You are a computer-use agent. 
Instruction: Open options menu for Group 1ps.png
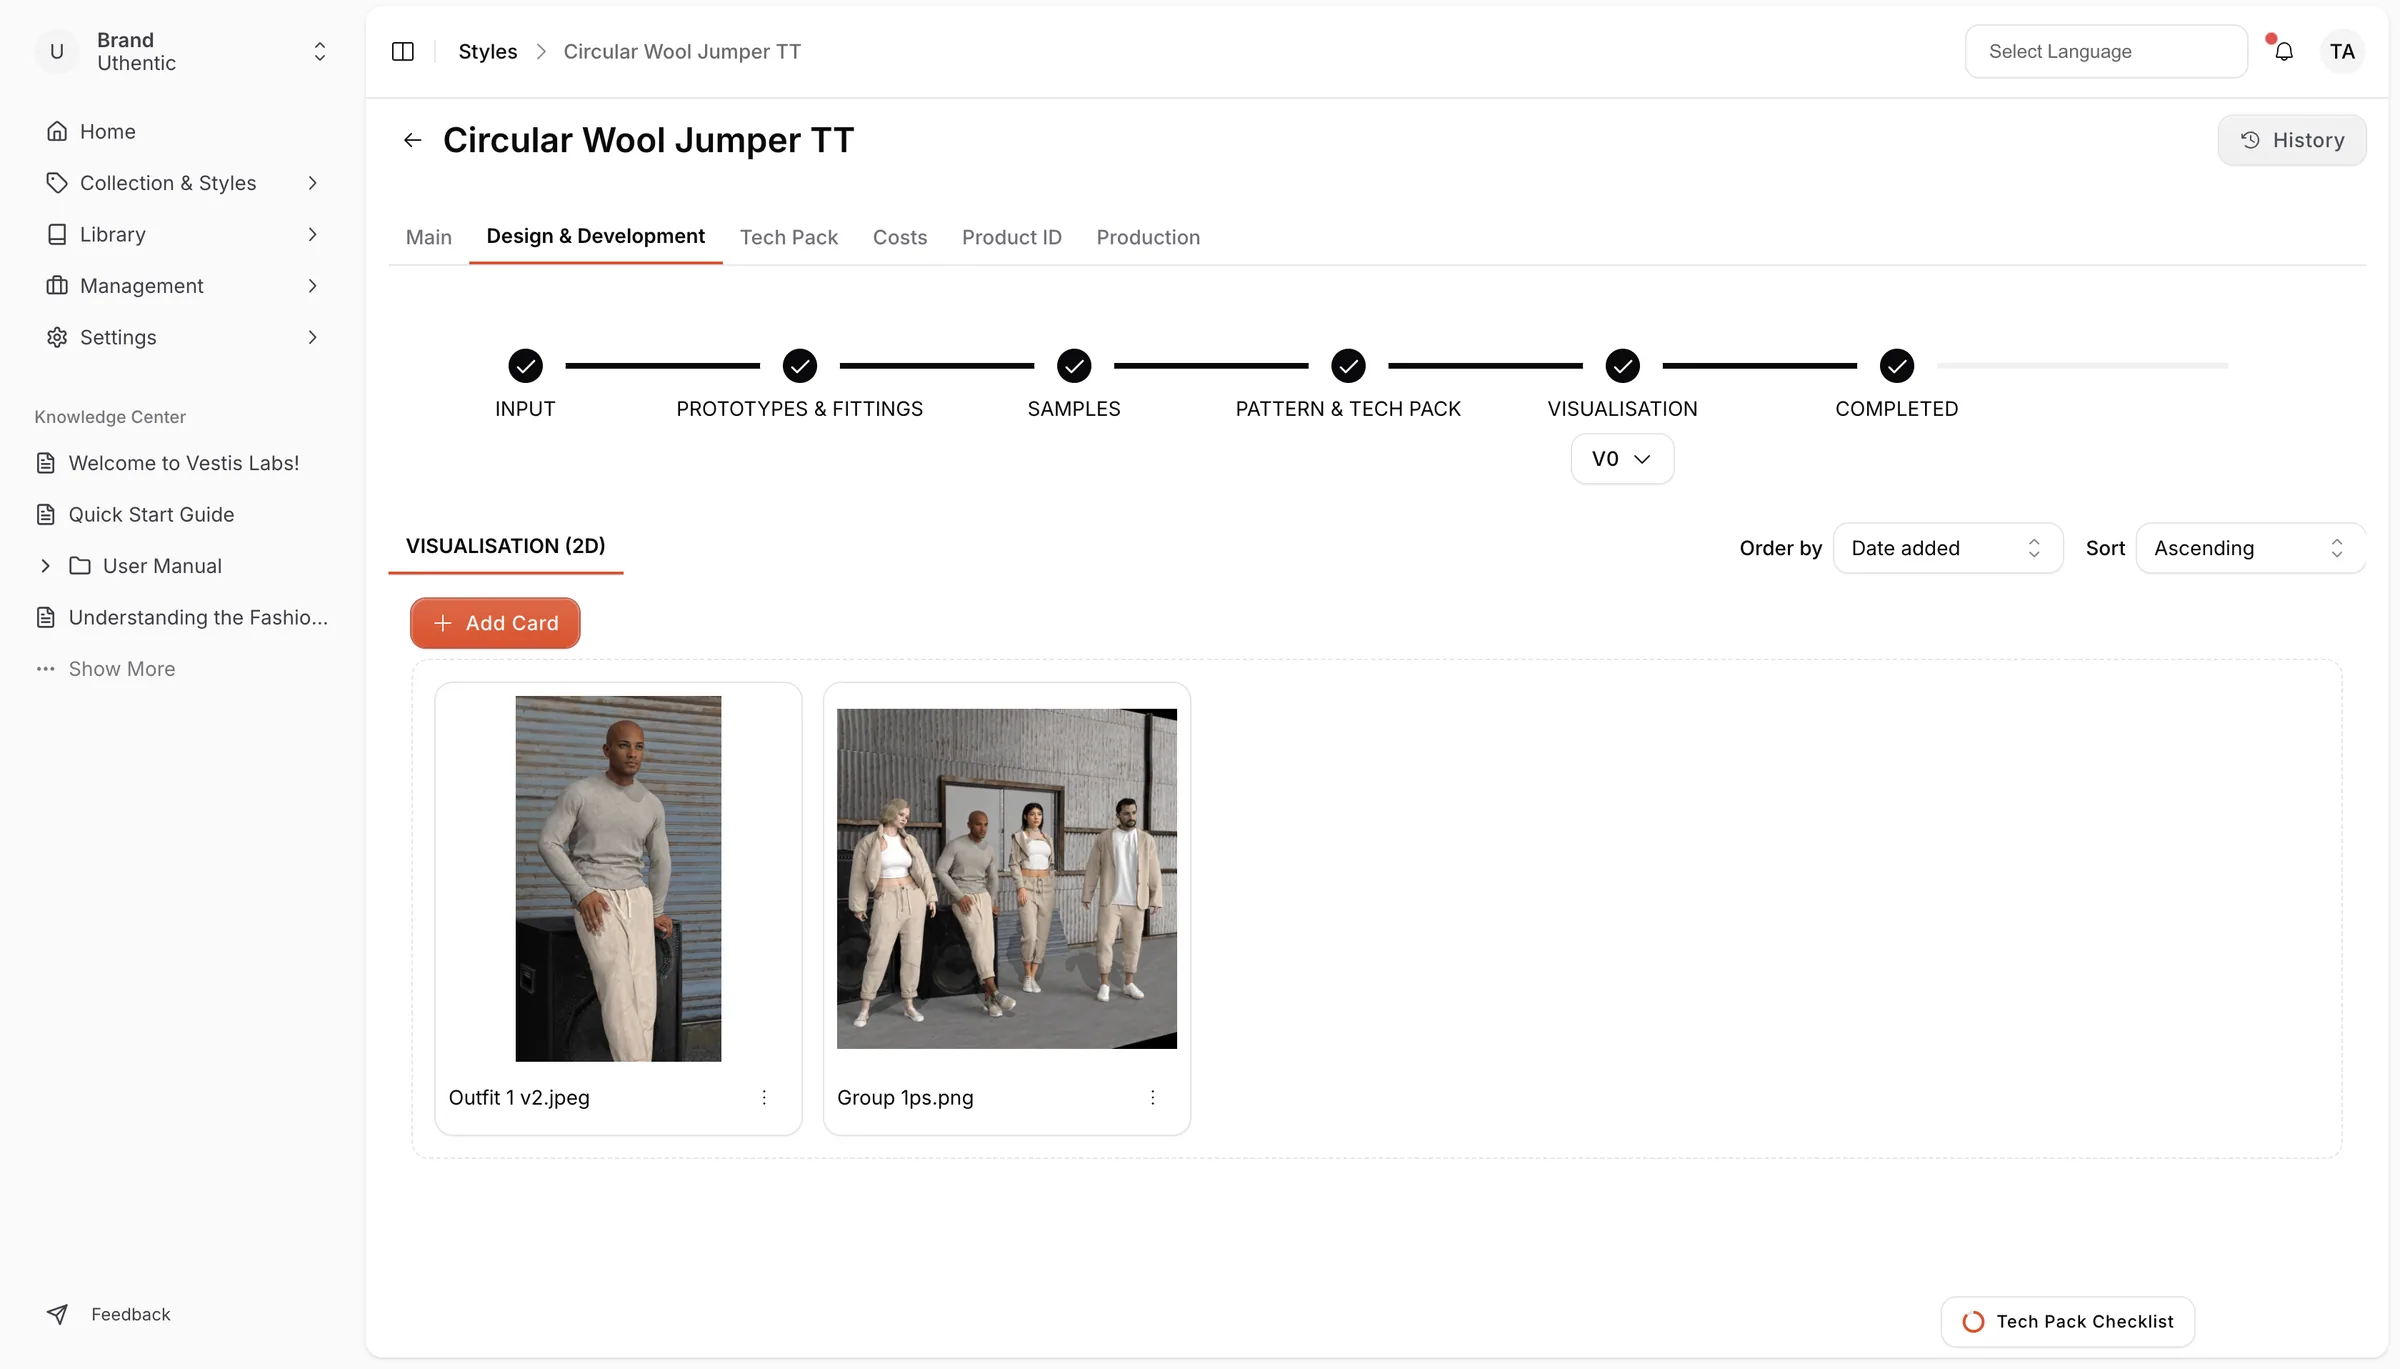click(1153, 1097)
